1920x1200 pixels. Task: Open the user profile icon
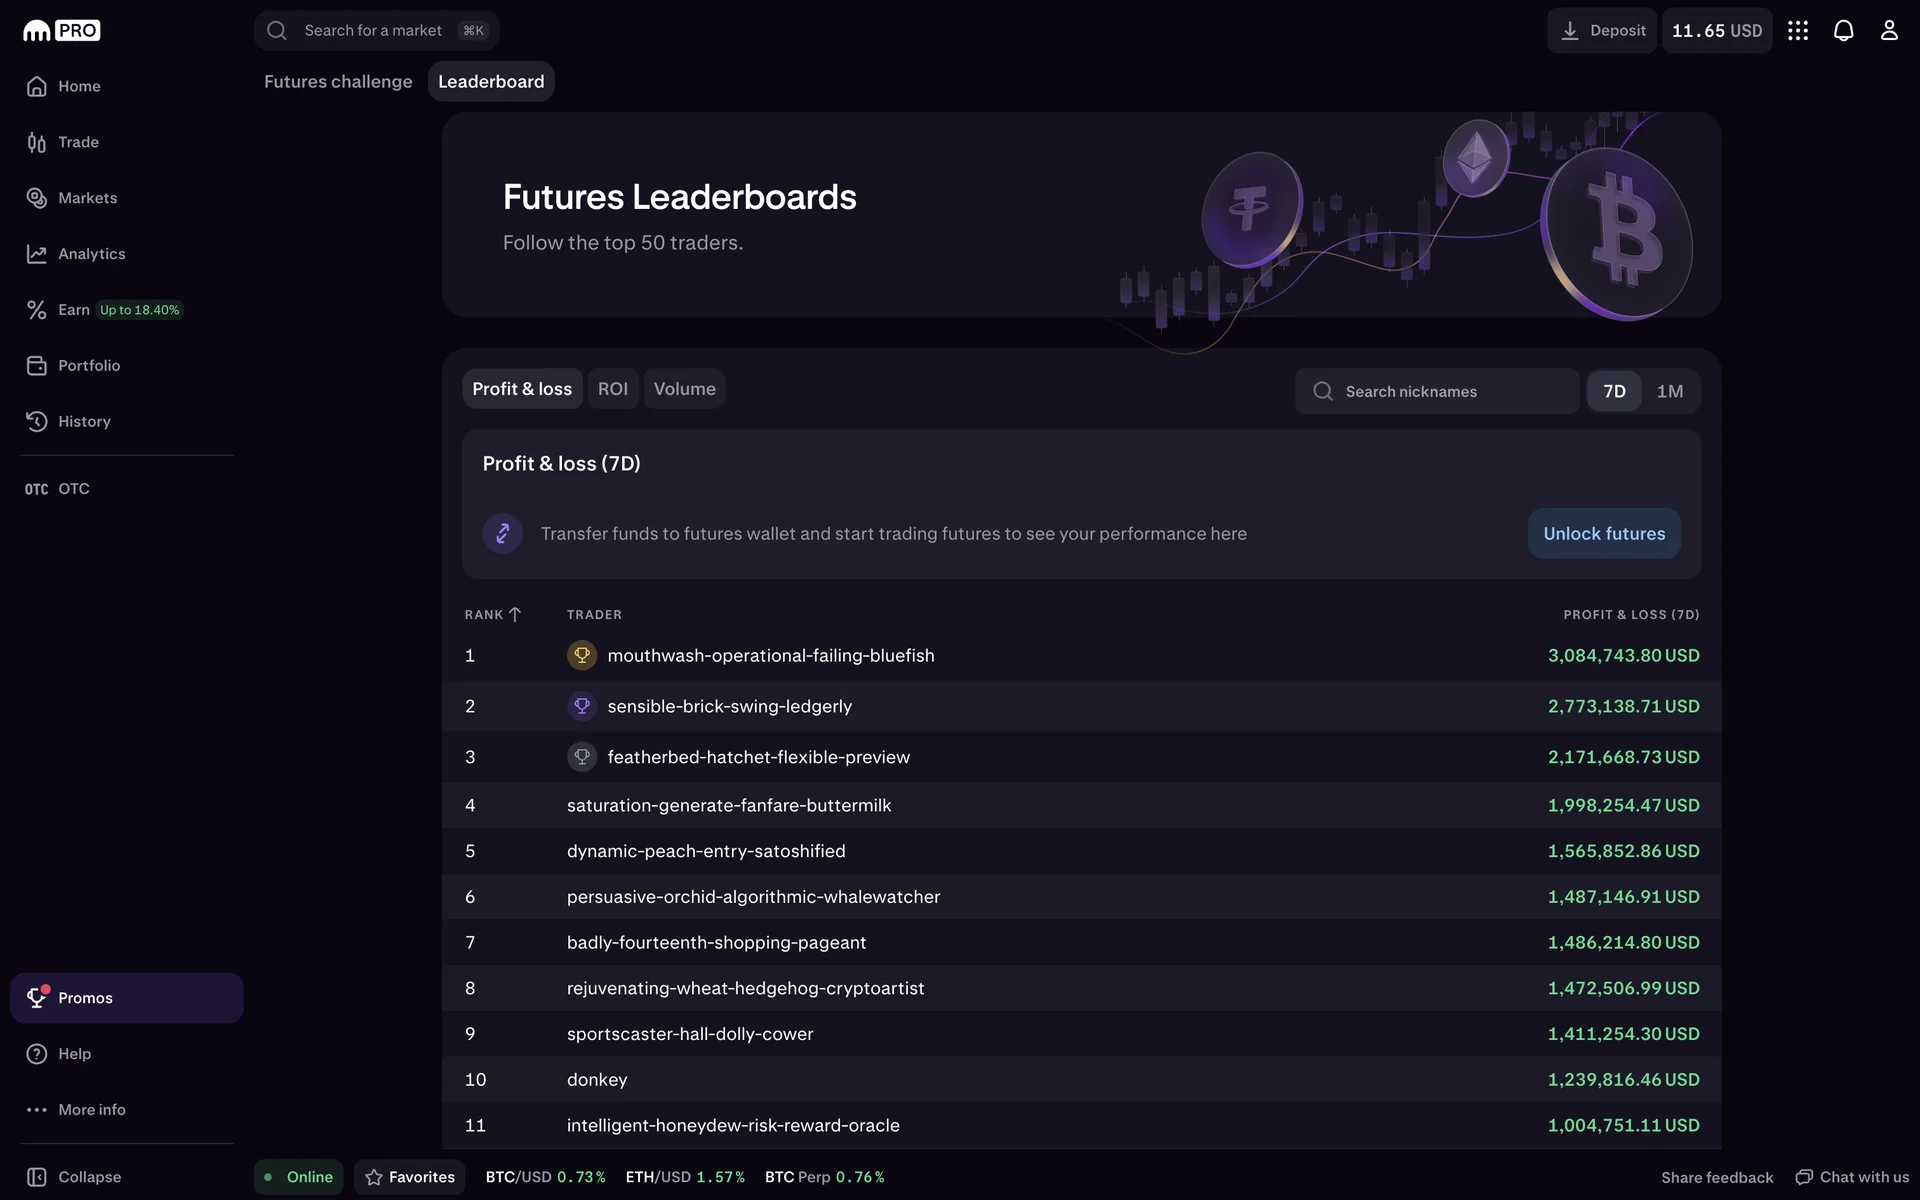pos(1888,31)
